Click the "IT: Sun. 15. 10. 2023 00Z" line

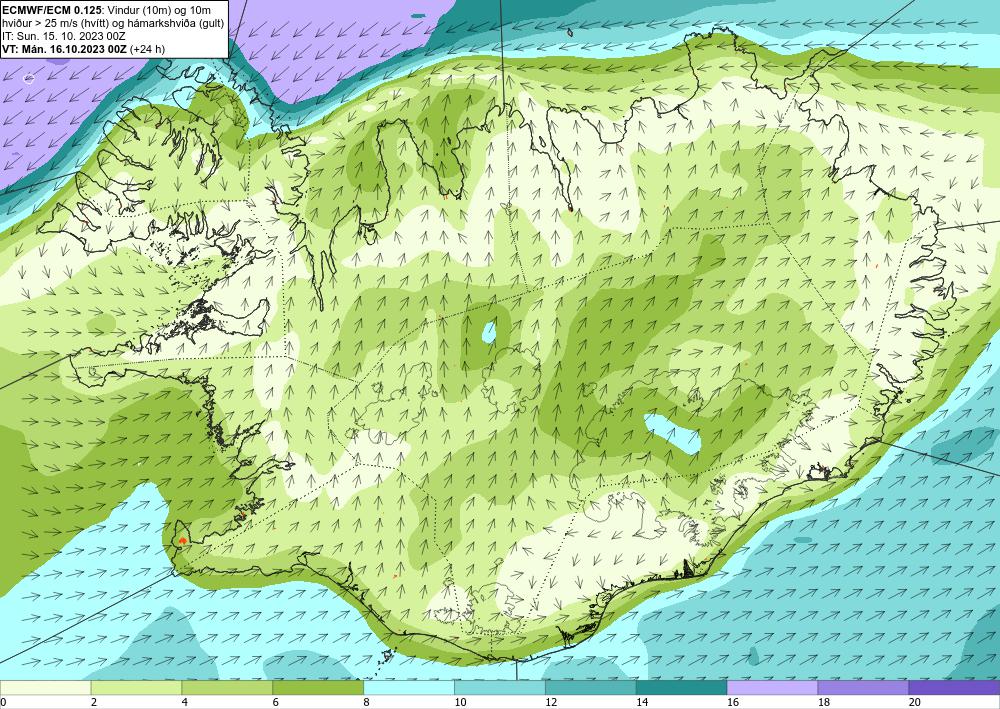[x=64, y=36]
